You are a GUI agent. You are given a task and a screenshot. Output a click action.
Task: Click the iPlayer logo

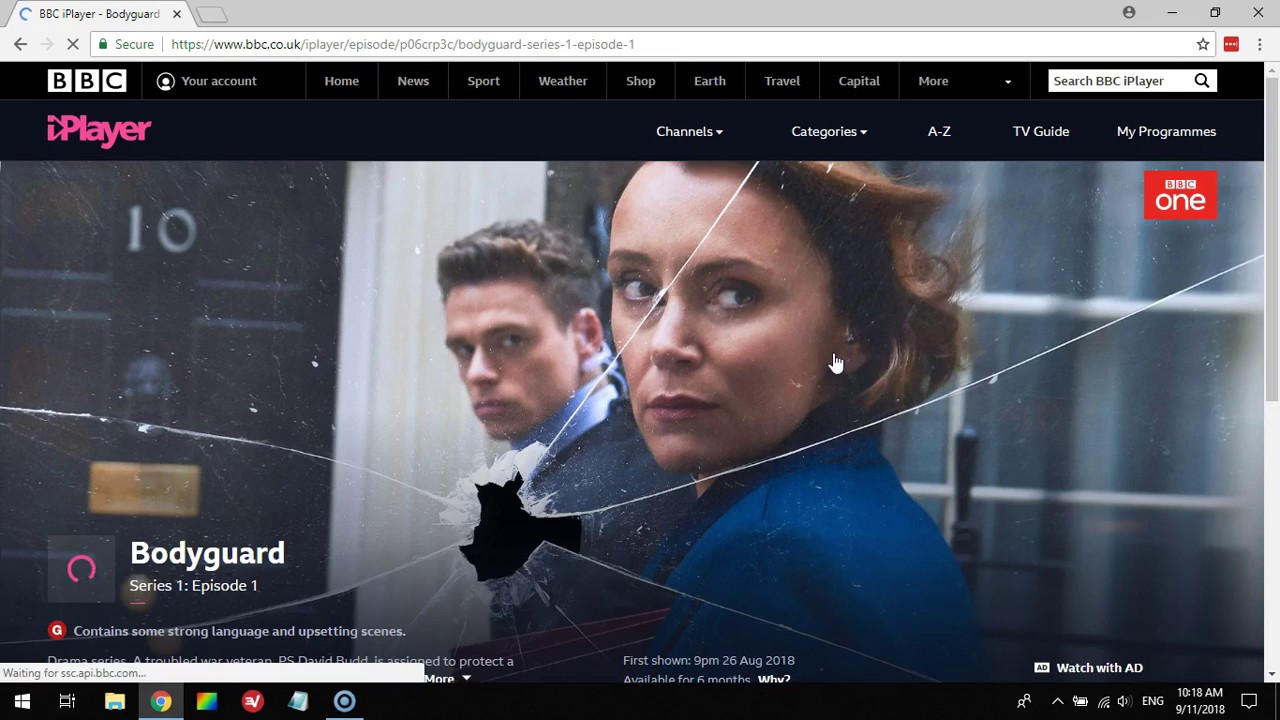tap(99, 131)
